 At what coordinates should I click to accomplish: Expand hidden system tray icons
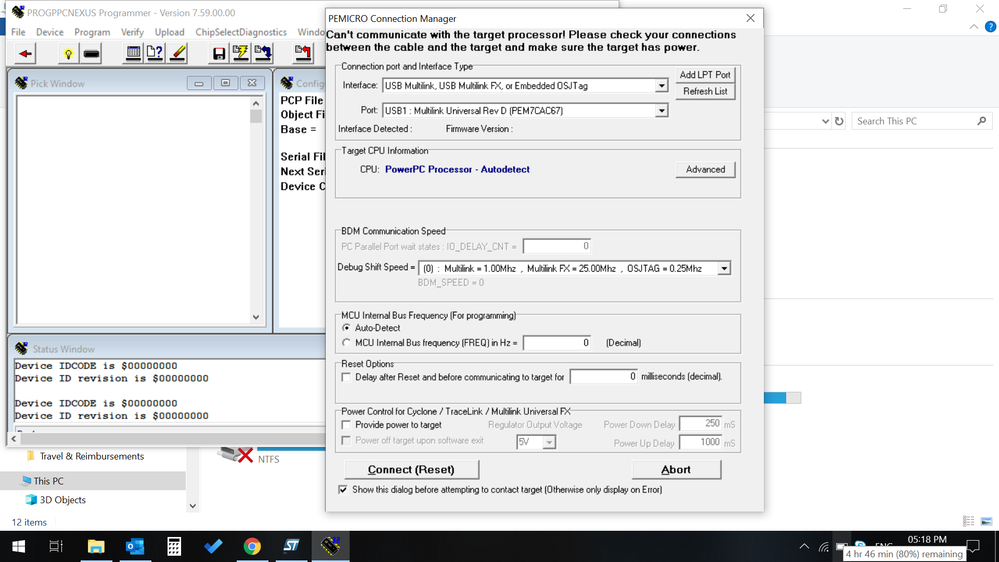[804, 546]
